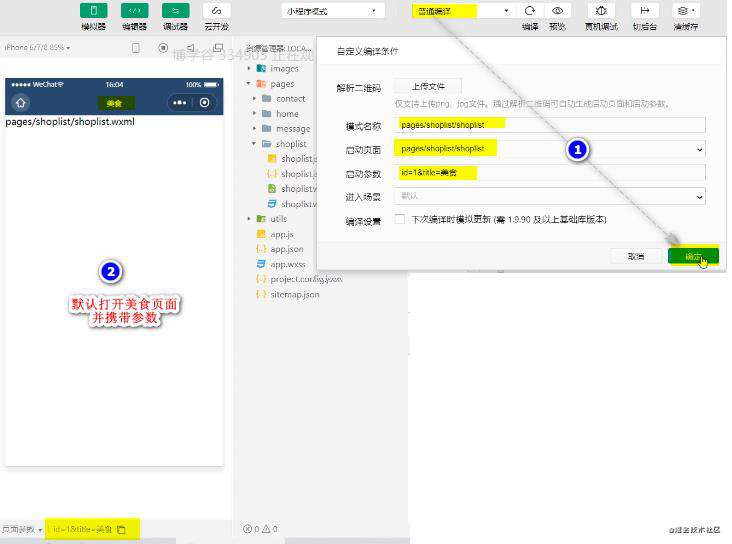Click the 编译 compile refresh icon

pyautogui.click(x=529, y=11)
